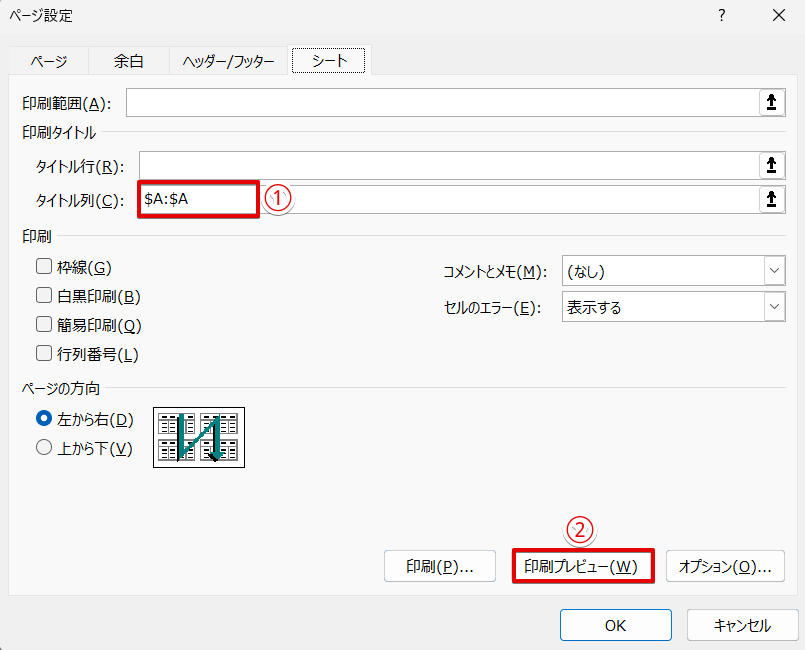Enable the 枠線 checkbox
805x650 pixels.
(42, 267)
